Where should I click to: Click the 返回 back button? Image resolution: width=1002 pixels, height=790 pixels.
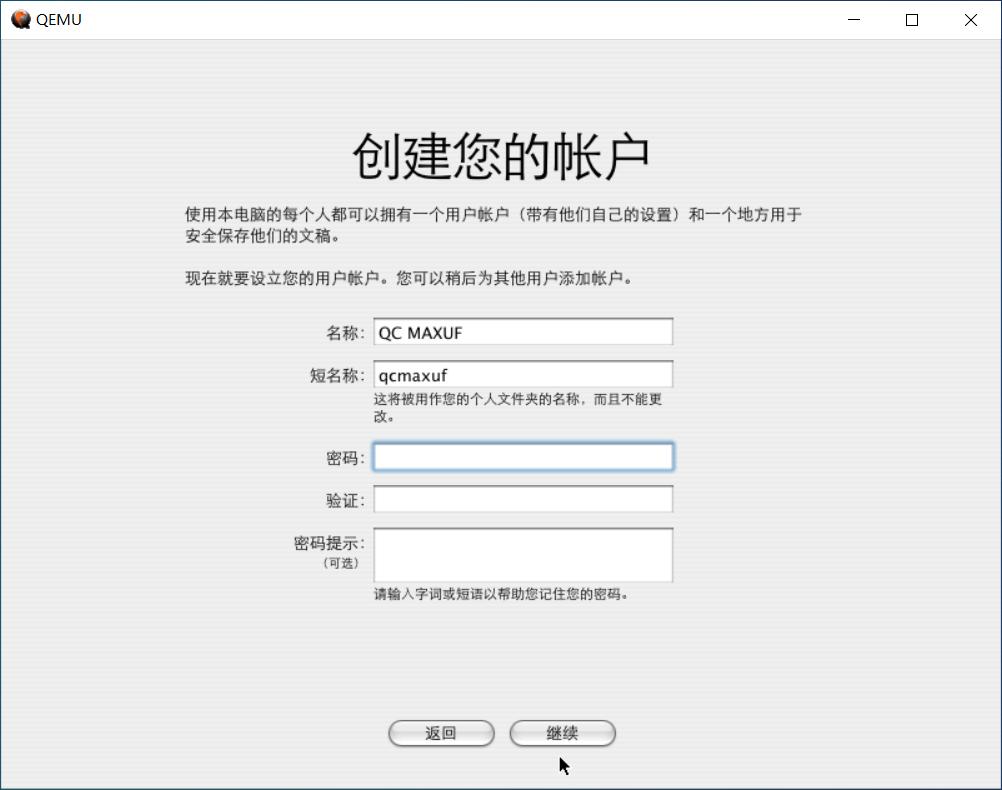click(x=441, y=732)
